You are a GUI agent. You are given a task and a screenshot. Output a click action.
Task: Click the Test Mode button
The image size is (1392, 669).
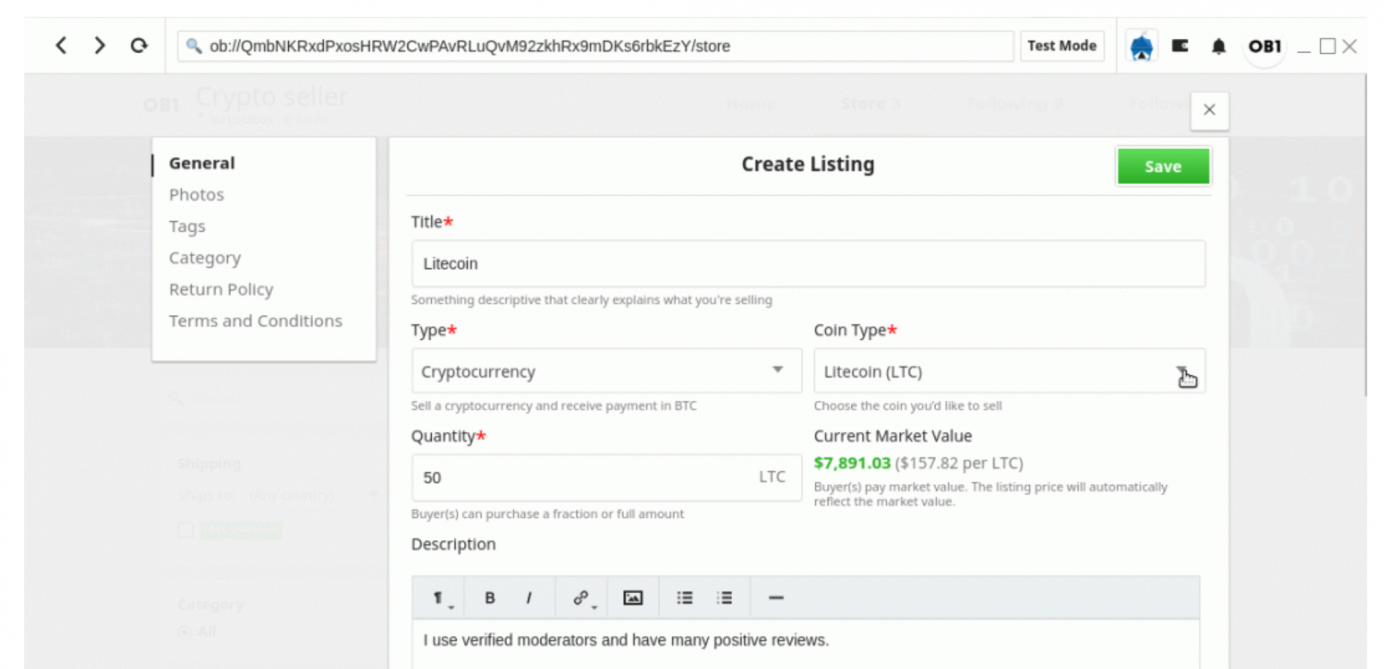1061,46
